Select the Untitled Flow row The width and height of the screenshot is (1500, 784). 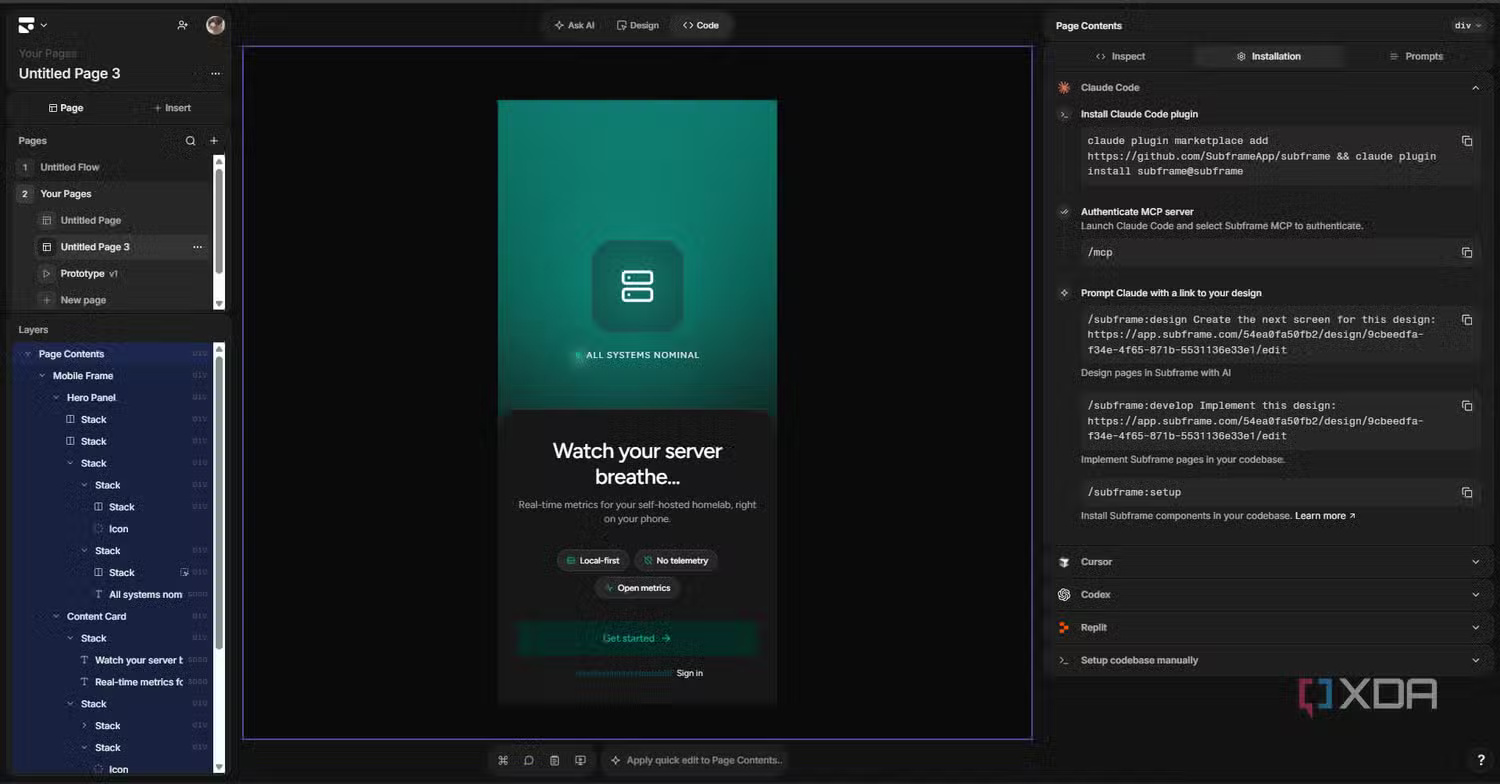112,167
